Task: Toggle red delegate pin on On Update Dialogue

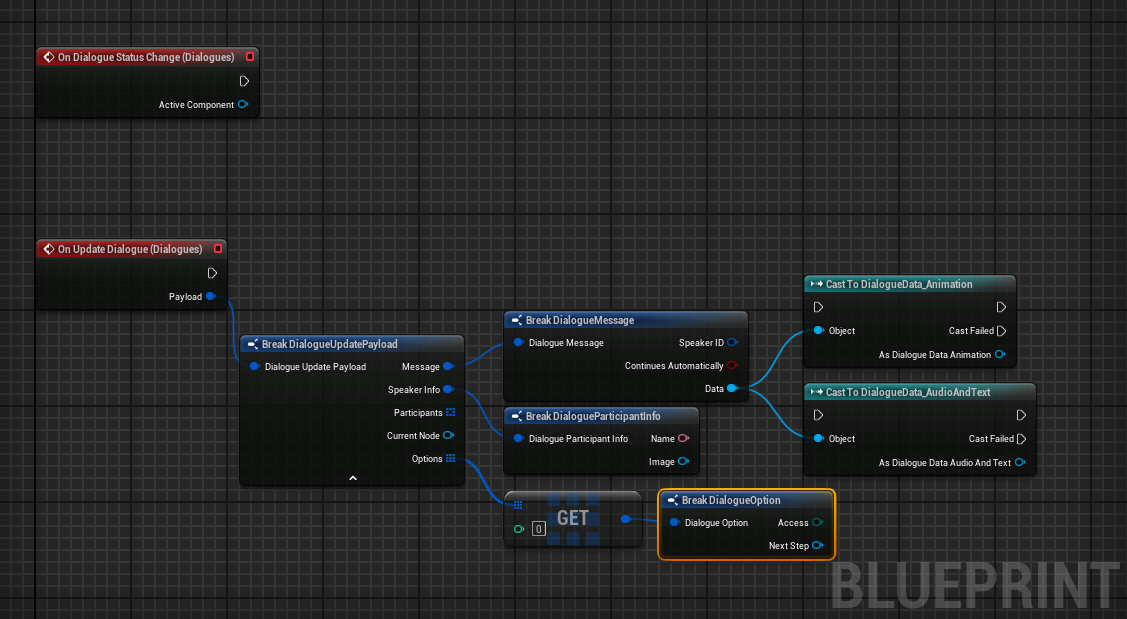Action: point(217,249)
